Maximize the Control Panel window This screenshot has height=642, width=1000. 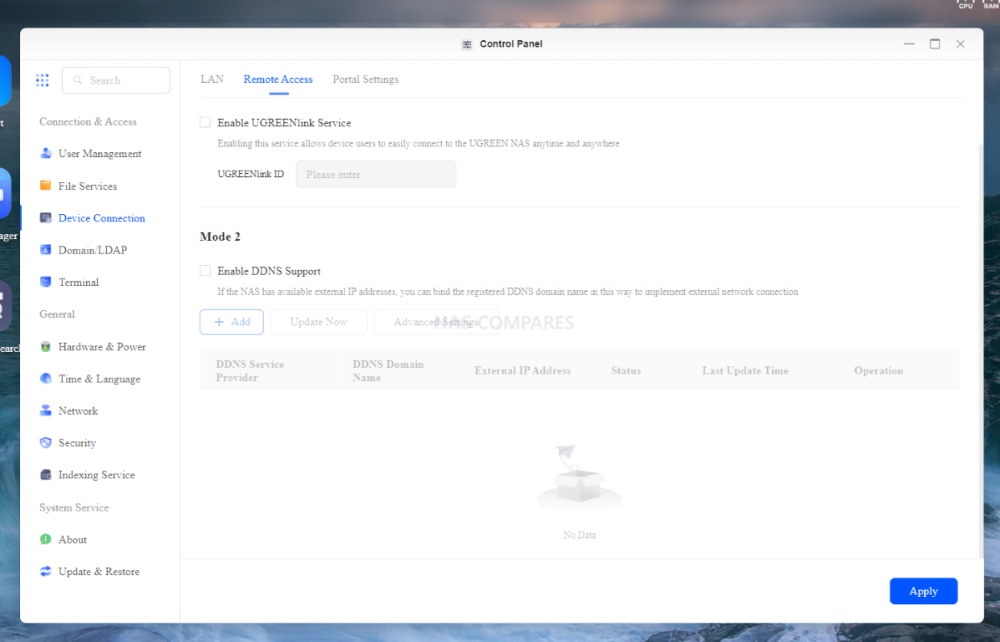(x=935, y=44)
